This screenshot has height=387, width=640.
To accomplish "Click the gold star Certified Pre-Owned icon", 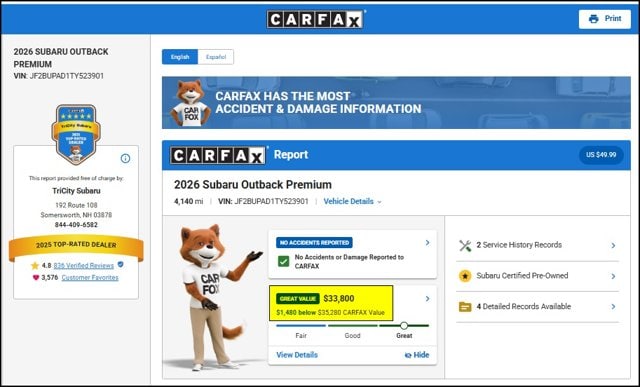I will pyautogui.click(x=465, y=276).
